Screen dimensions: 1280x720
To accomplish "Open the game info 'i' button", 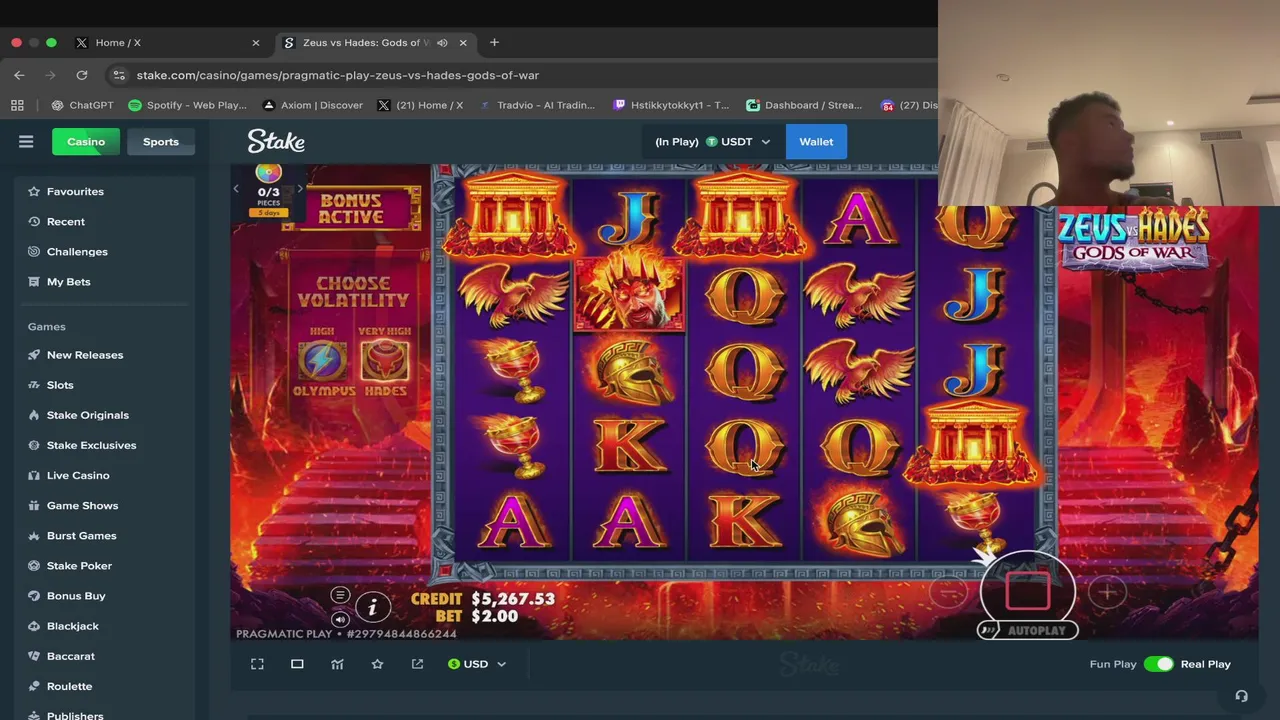I will pos(372,607).
